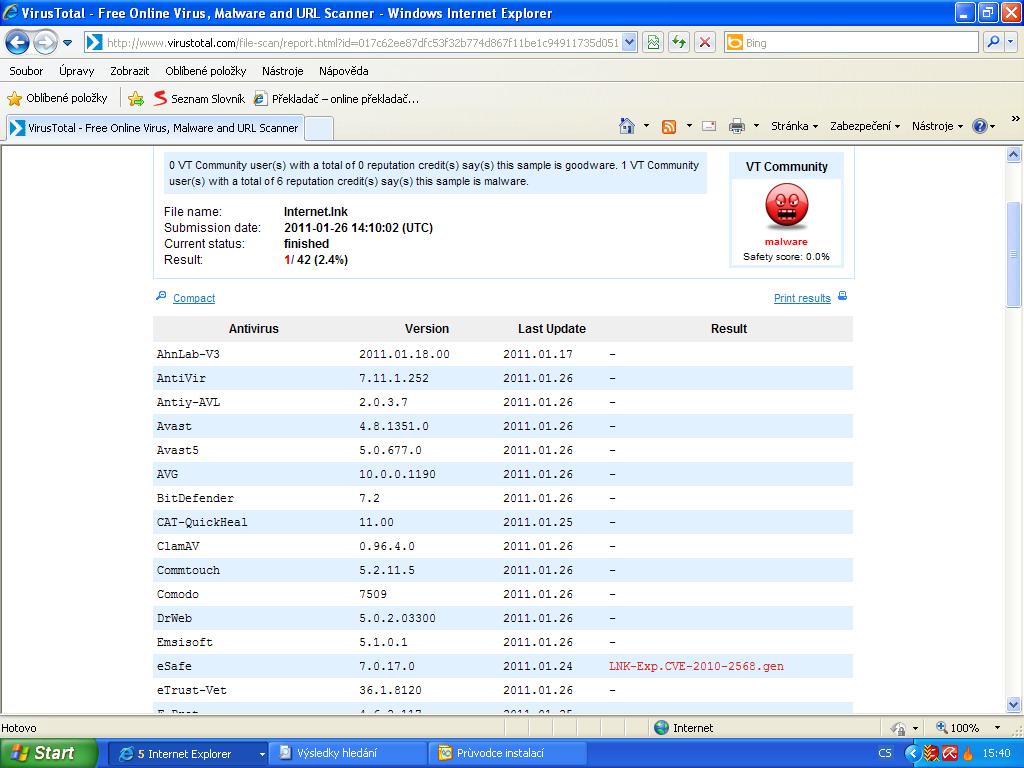Click the compatibility view icon
1024x768 pixels.
653,42
